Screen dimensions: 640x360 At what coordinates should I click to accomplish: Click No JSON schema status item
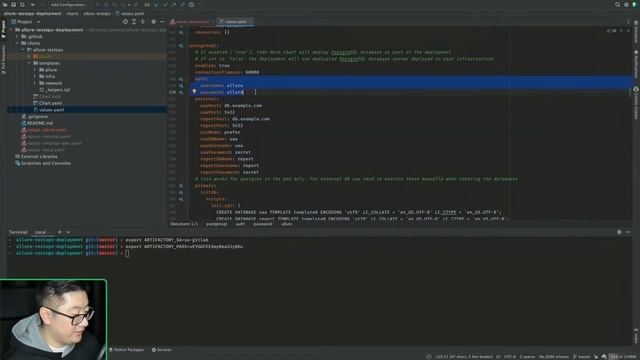(553, 357)
